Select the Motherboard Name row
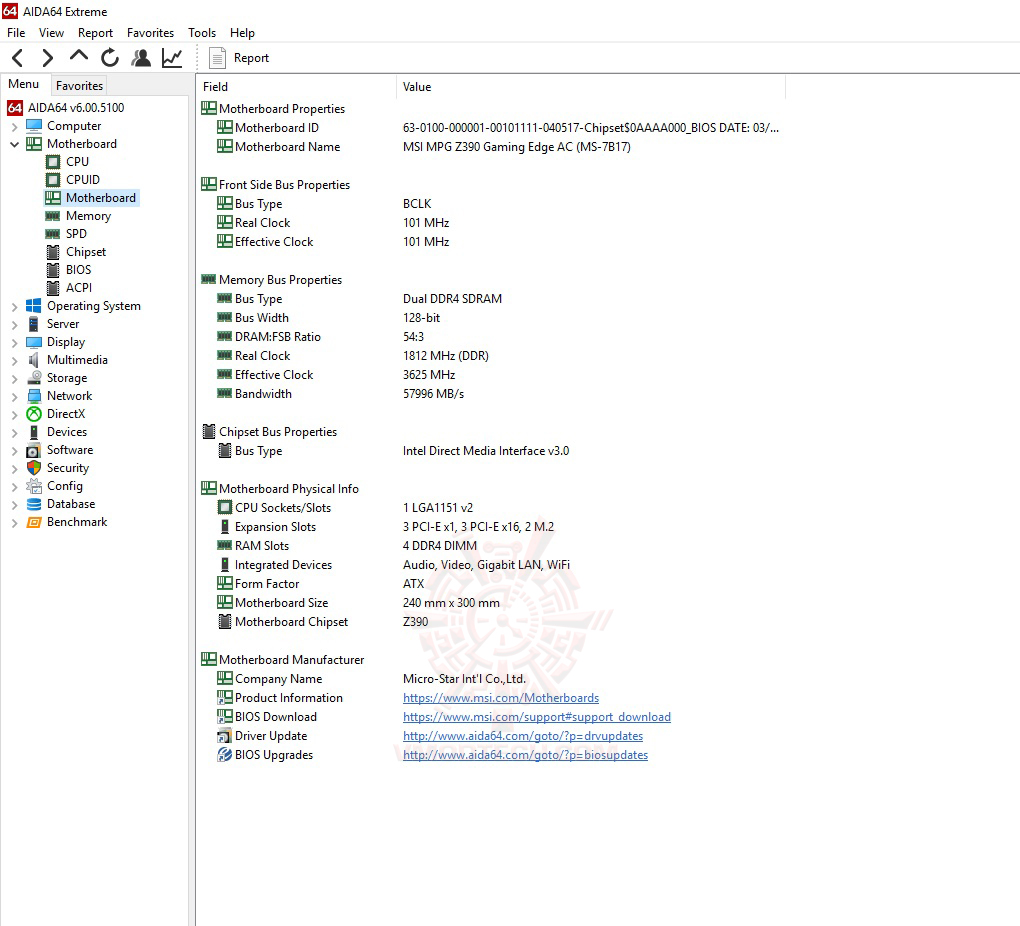Screen dimensions: 1020x926 pos(491,147)
